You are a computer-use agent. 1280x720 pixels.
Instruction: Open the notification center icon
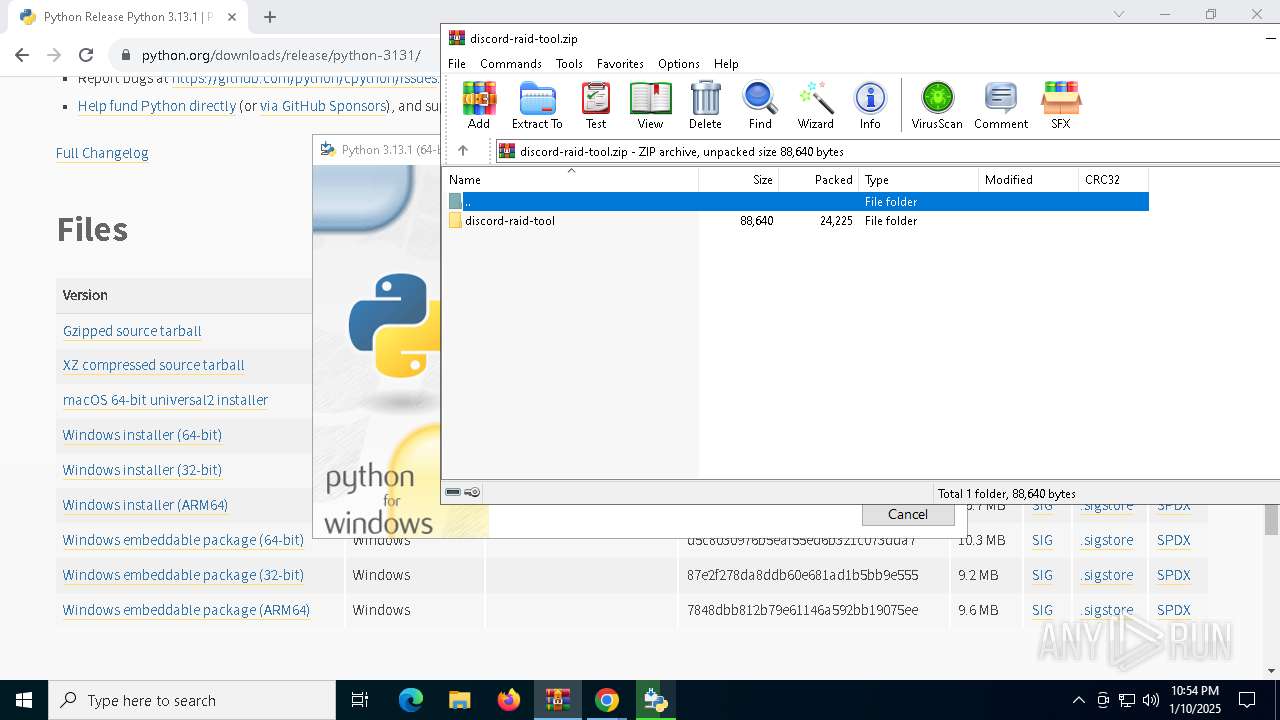[1247, 700]
